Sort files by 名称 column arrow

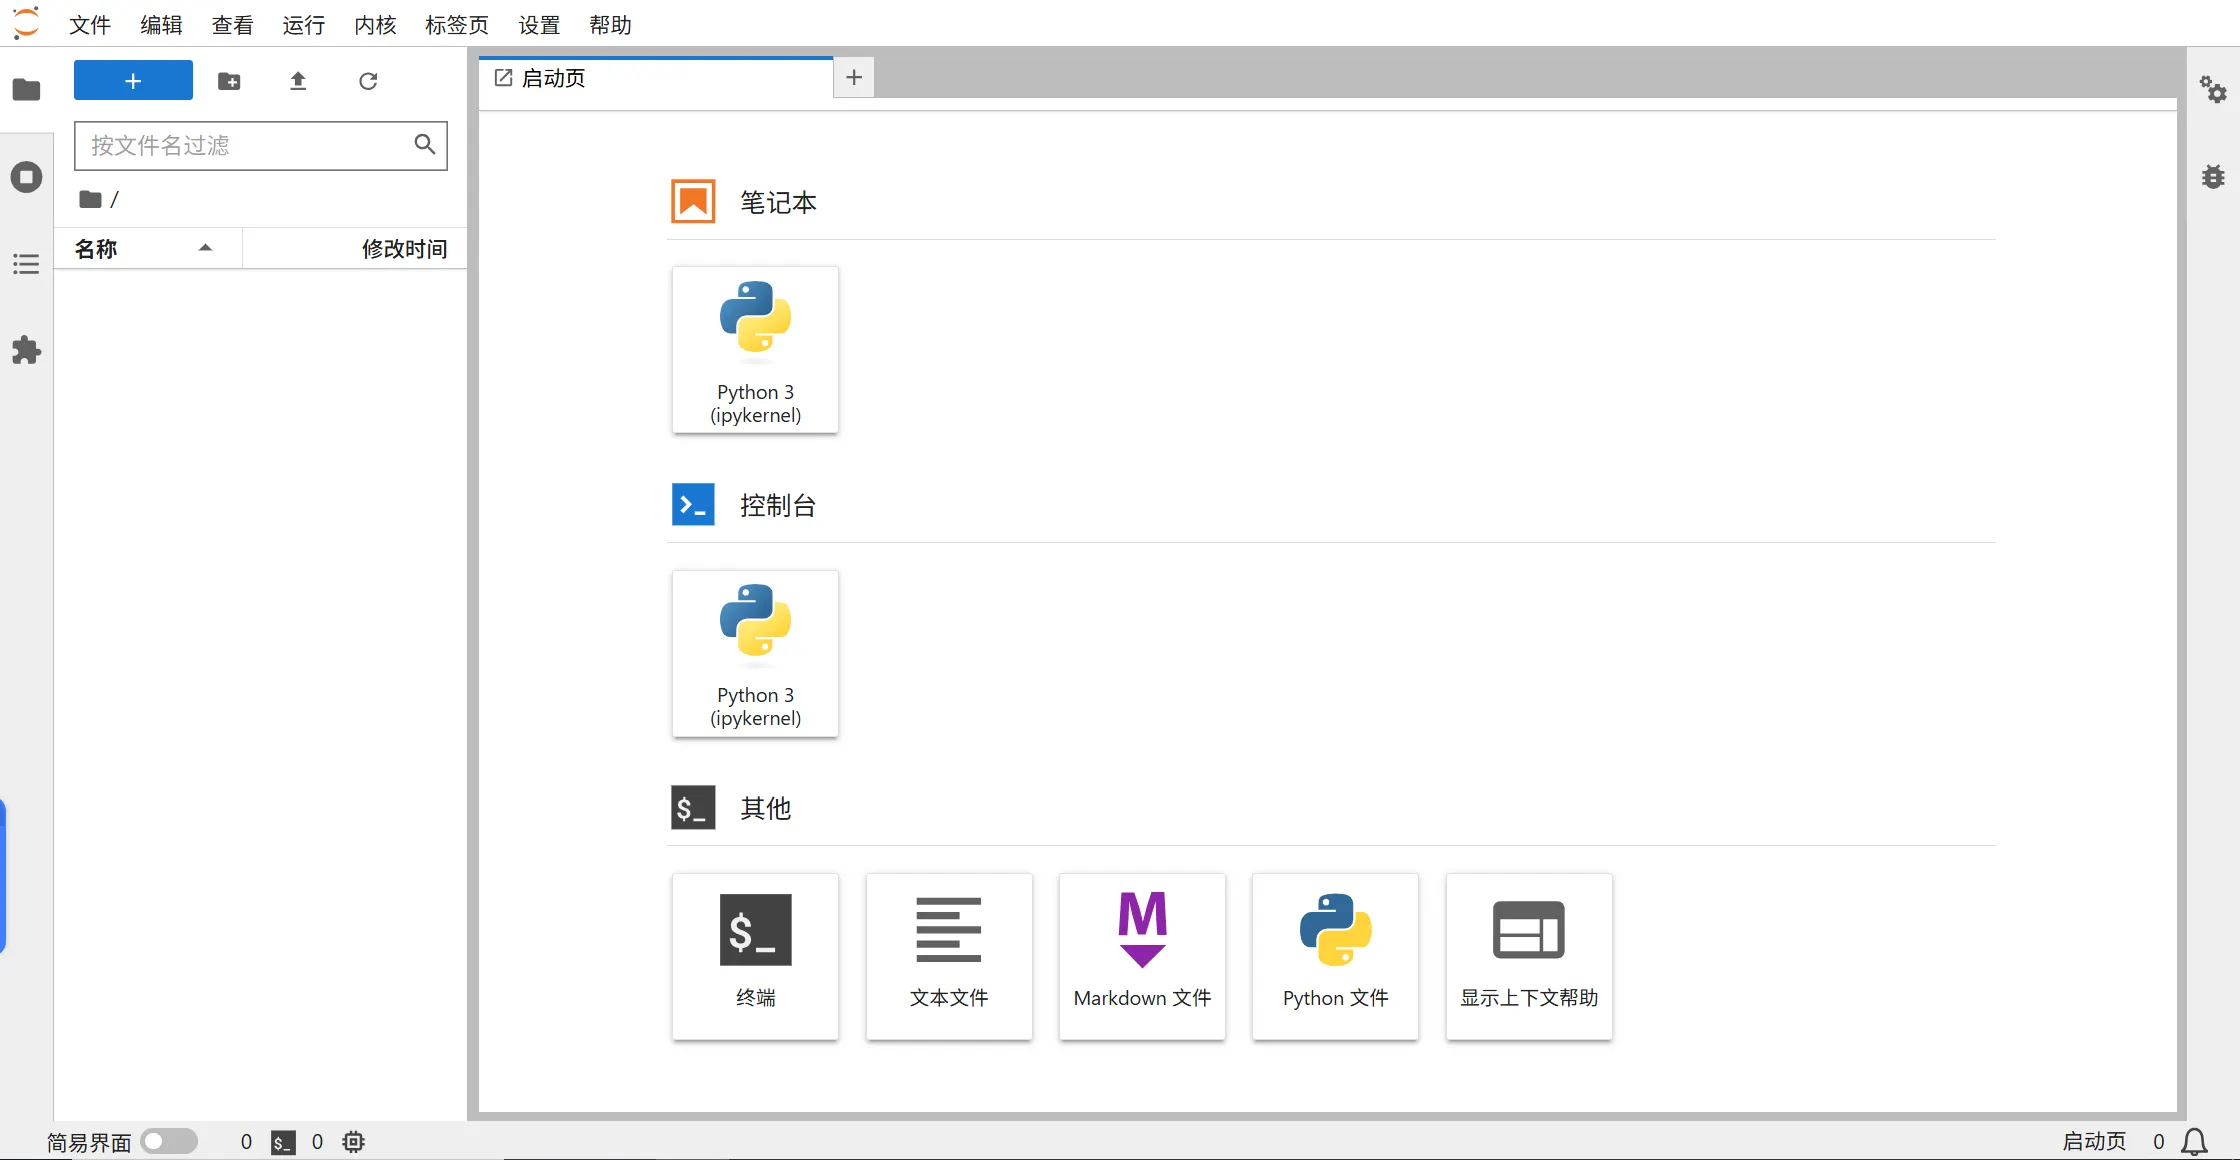tap(205, 248)
